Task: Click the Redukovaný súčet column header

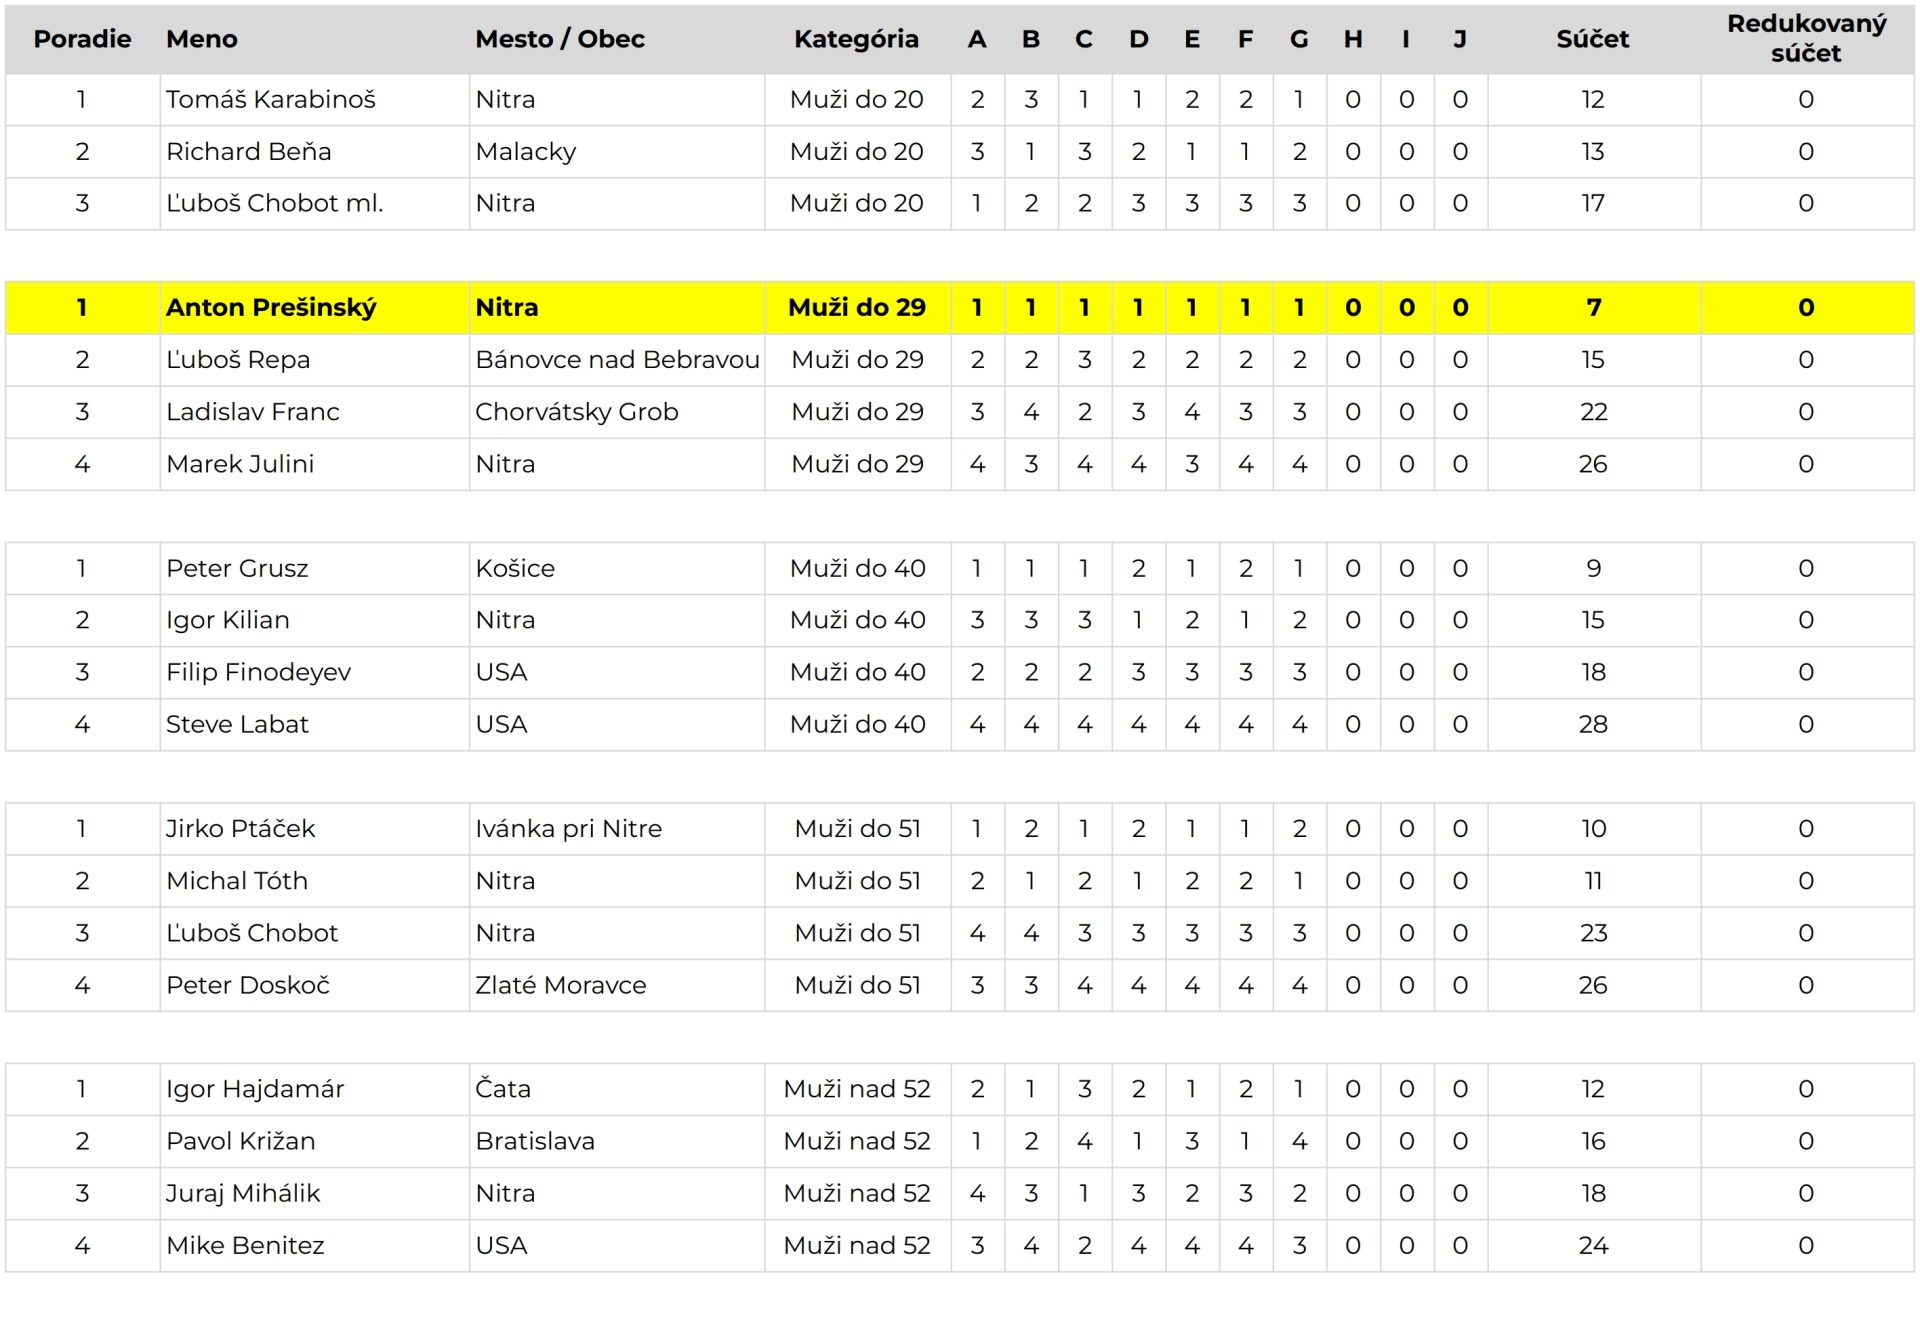Action: (1806, 39)
